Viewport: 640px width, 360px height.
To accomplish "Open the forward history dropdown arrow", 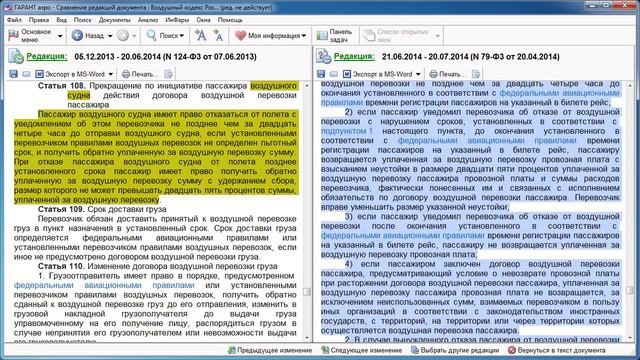I will 134,36.
